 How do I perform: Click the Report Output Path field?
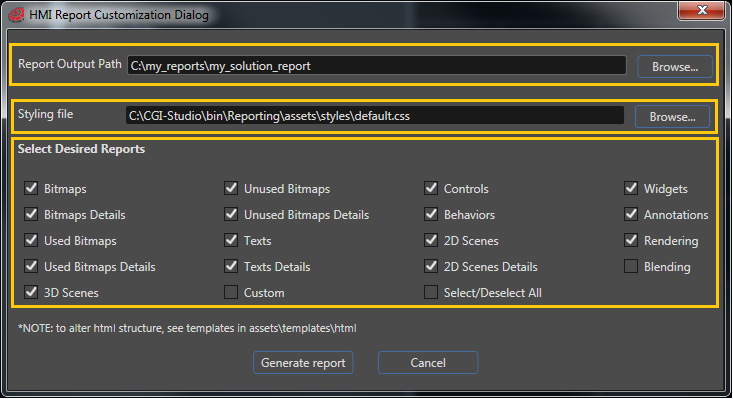pos(377,65)
